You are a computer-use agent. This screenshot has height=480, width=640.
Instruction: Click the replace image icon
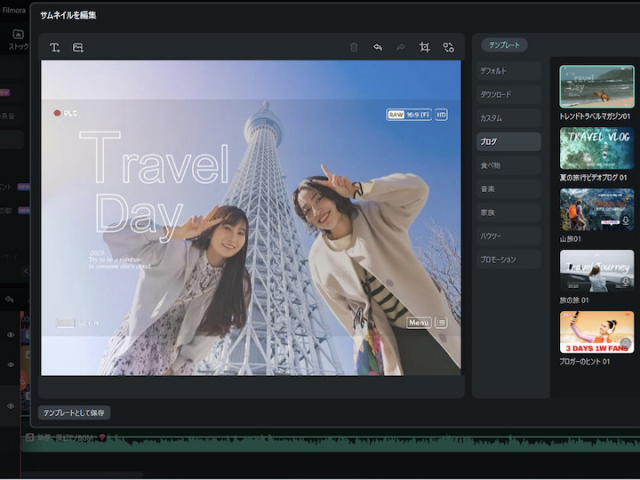tap(448, 47)
